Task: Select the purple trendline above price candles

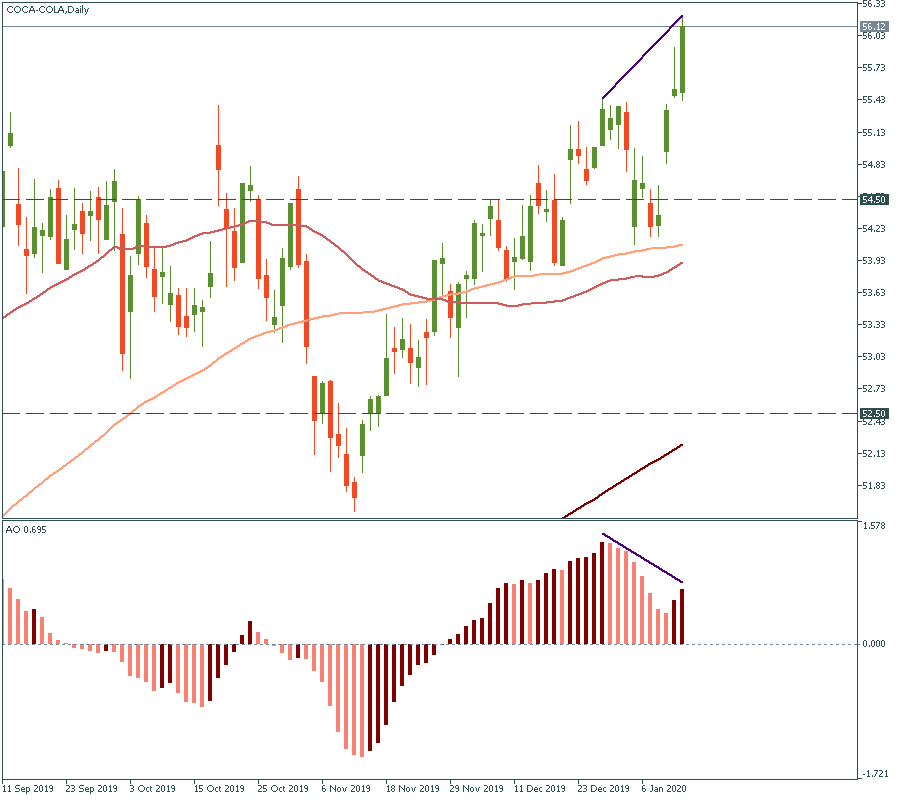Action: [x=643, y=56]
